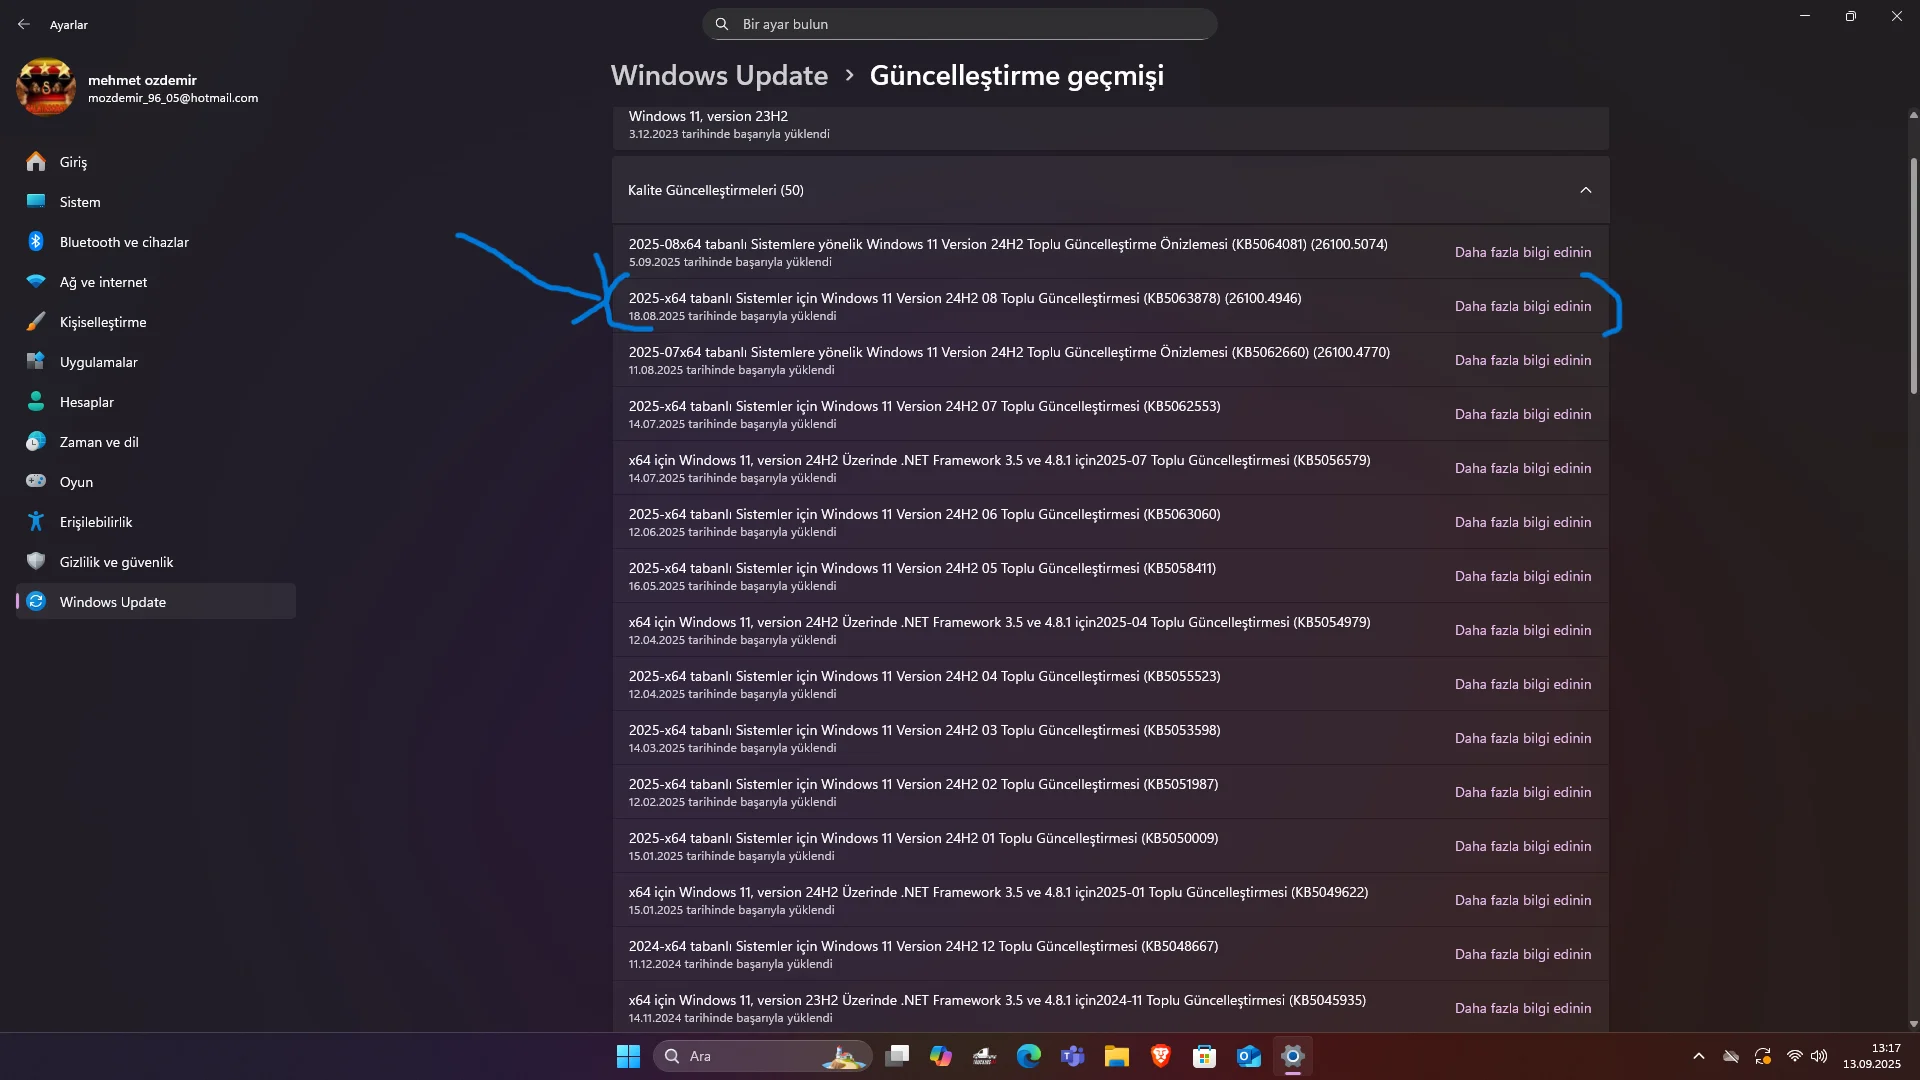Open Bluetooth ve cihazlar settings
Viewport: 1920px width, 1080px height.
123,242
